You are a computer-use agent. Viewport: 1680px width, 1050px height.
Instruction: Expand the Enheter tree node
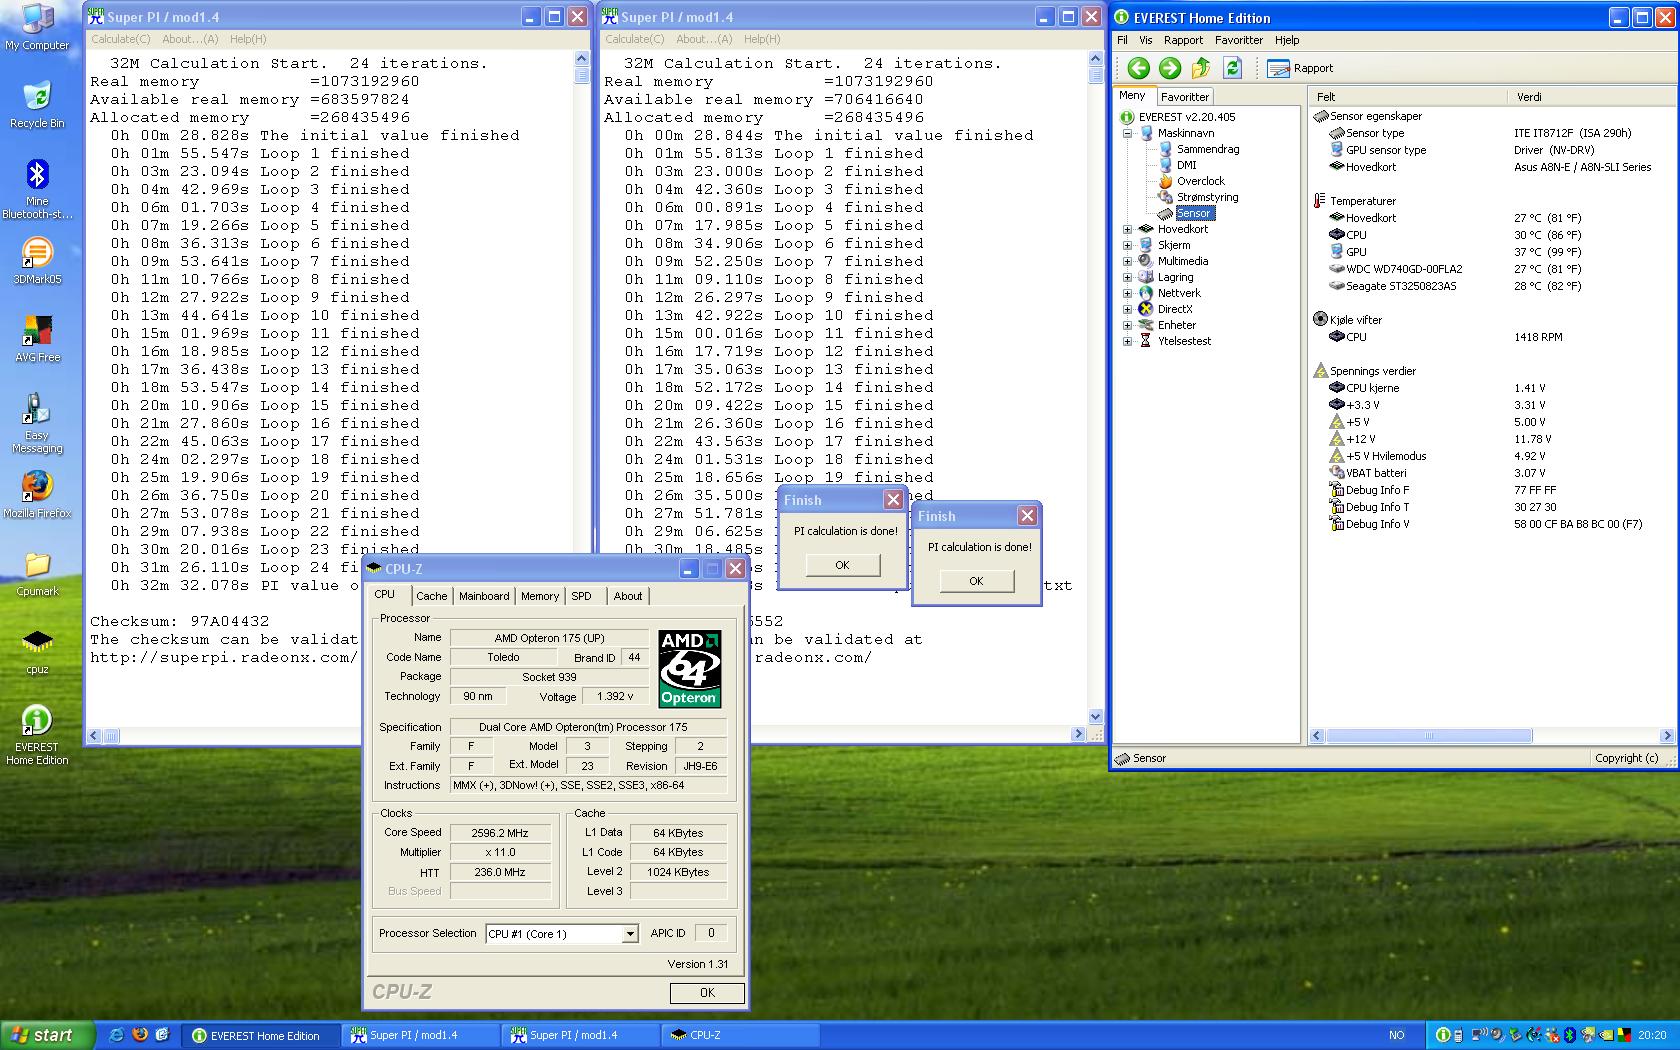tap(1127, 325)
